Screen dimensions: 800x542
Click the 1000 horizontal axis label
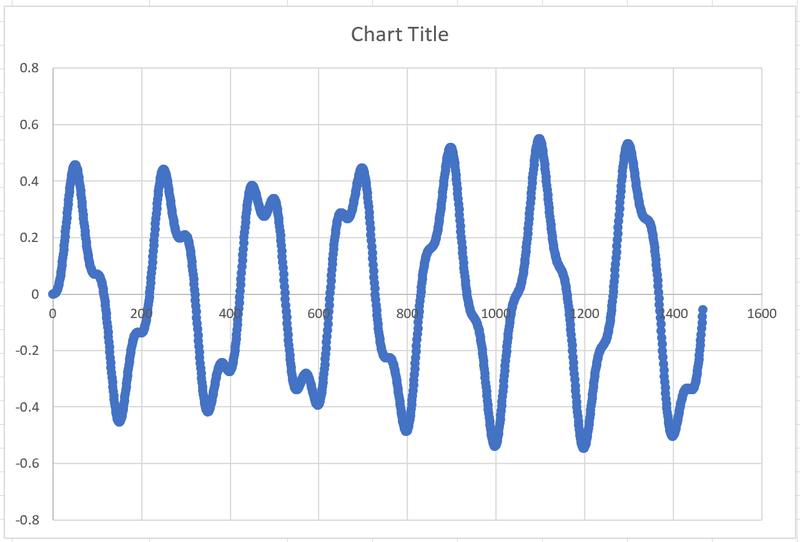(x=495, y=313)
